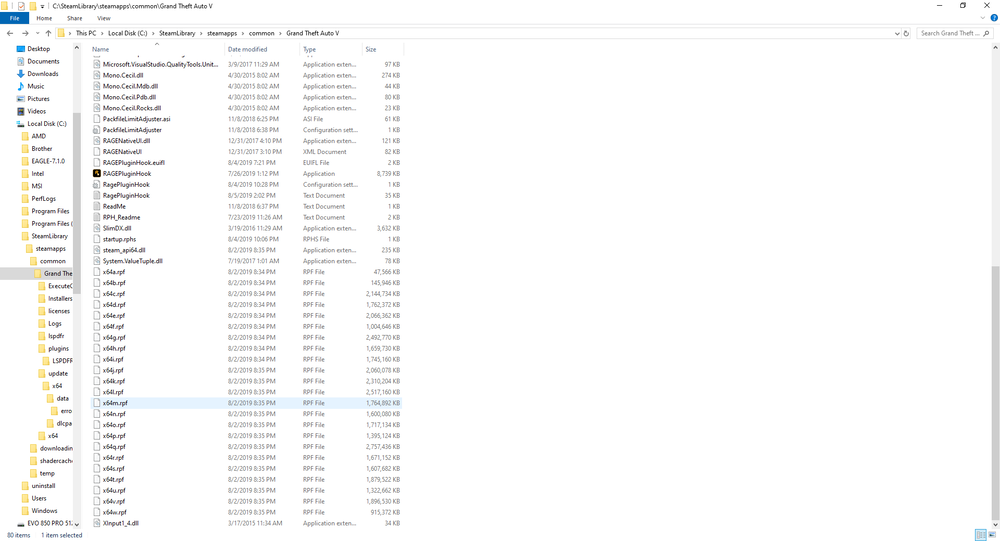Select the SlimDX.dll file icon

point(97,228)
